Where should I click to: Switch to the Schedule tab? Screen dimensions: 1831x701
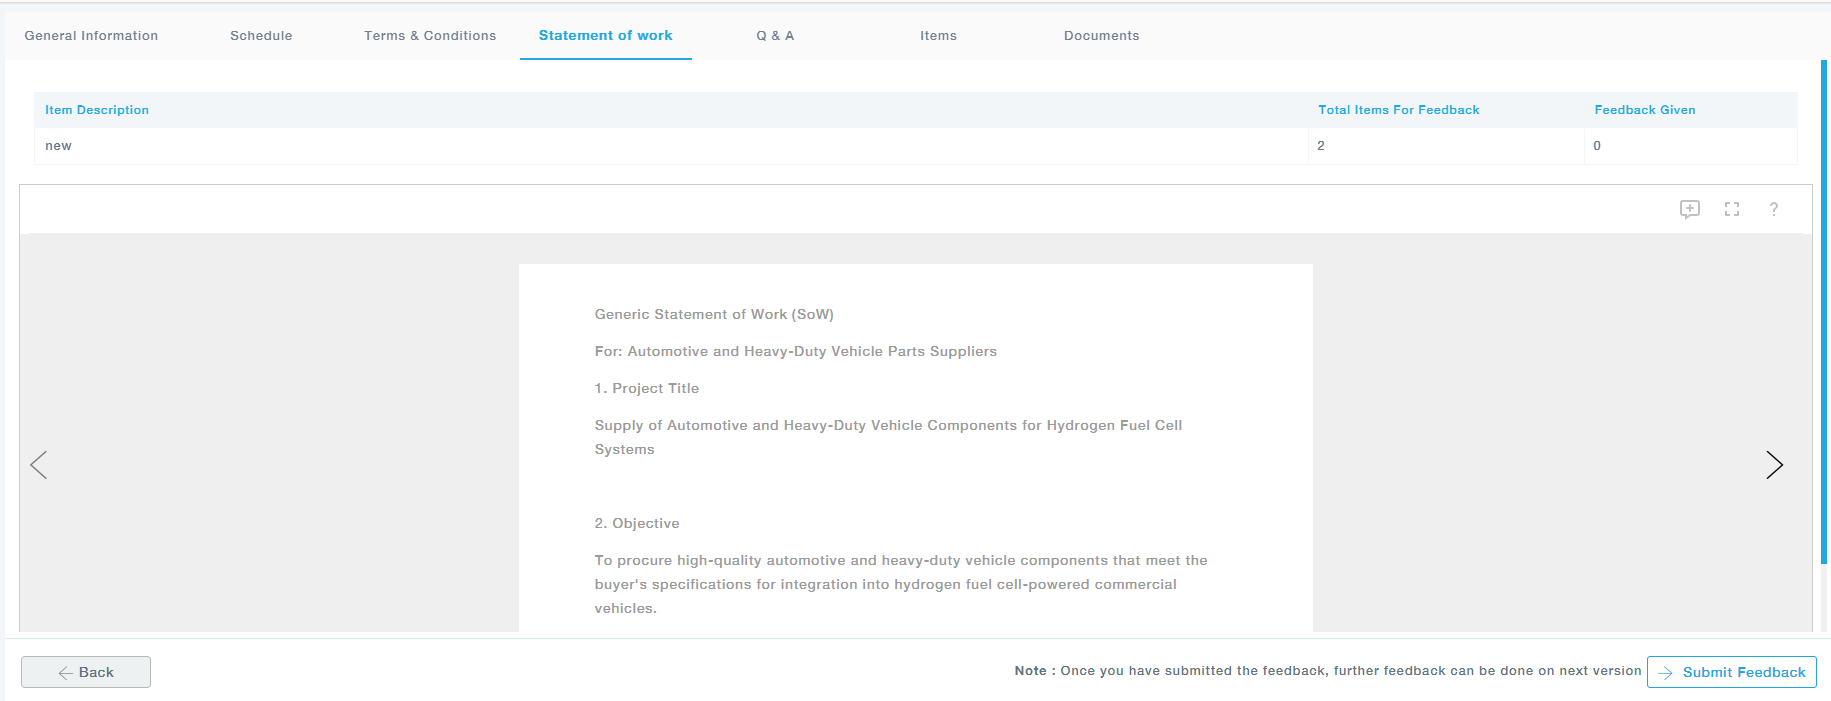(x=261, y=36)
